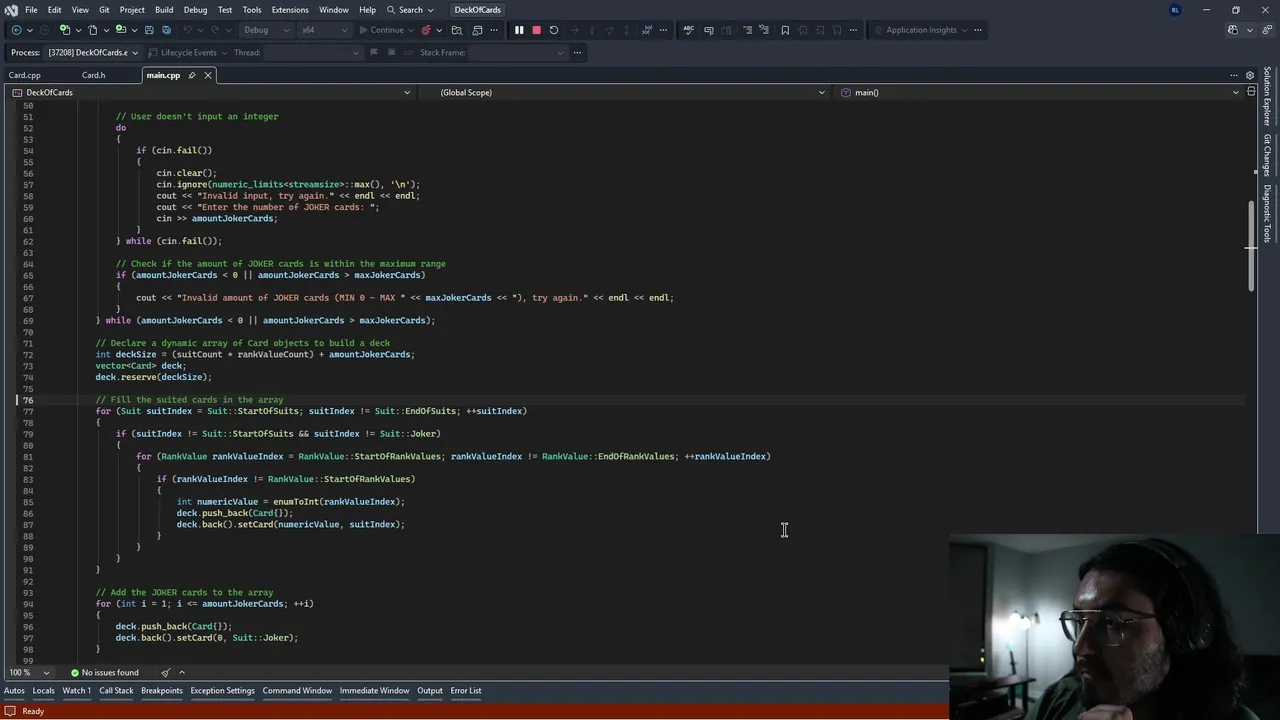
Task: Open the Debug configuration dropdown
Action: tap(266, 30)
